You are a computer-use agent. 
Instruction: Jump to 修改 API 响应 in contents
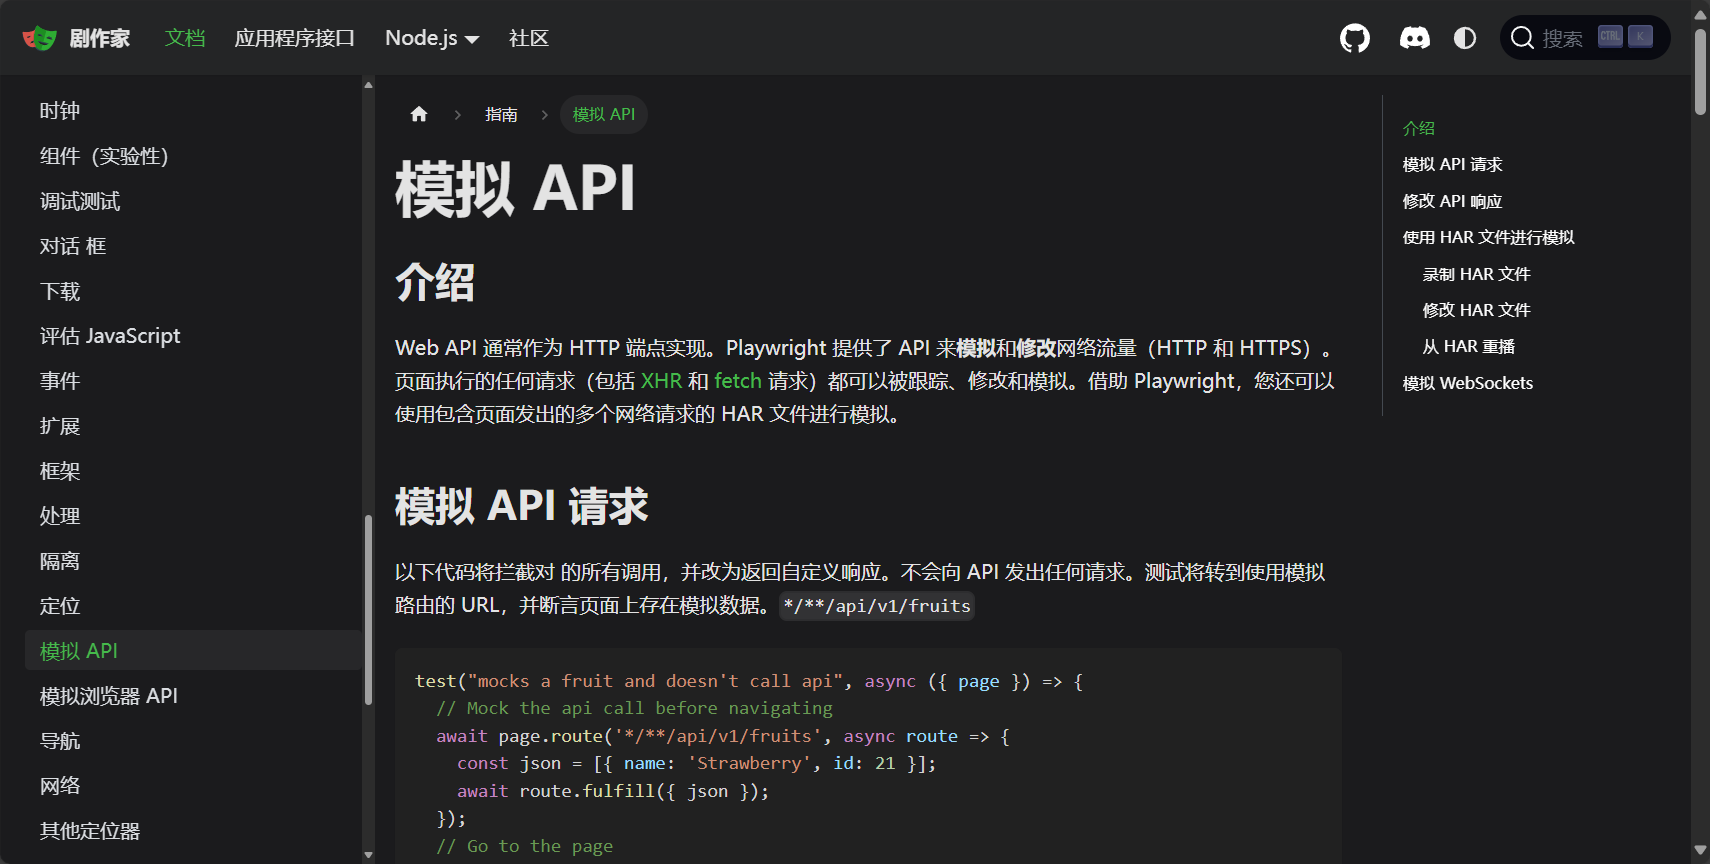tap(1452, 201)
